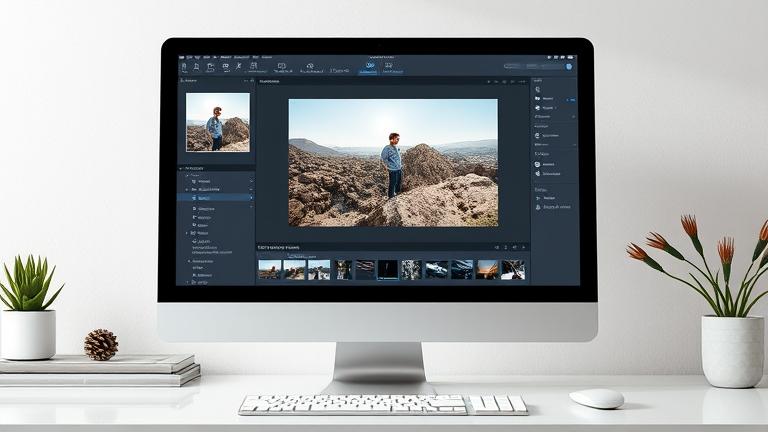Screen dimensions: 768x432
Task: Select the last filmstrip thumbnail with snowy scene
Action: (513, 270)
